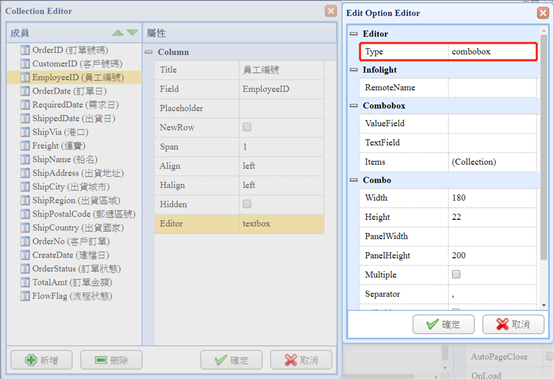Move member up with green up arrow
The image size is (554, 379).
point(118,33)
